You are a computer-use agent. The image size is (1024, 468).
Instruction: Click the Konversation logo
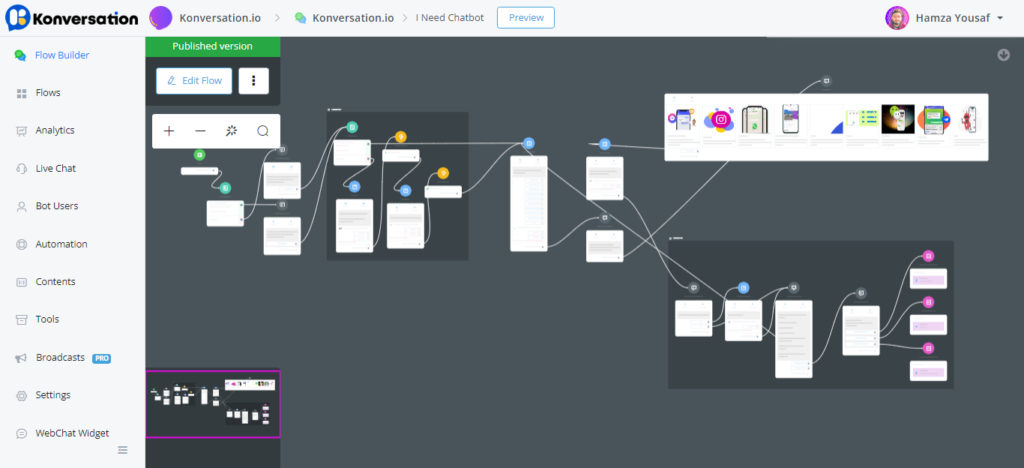pos(71,18)
